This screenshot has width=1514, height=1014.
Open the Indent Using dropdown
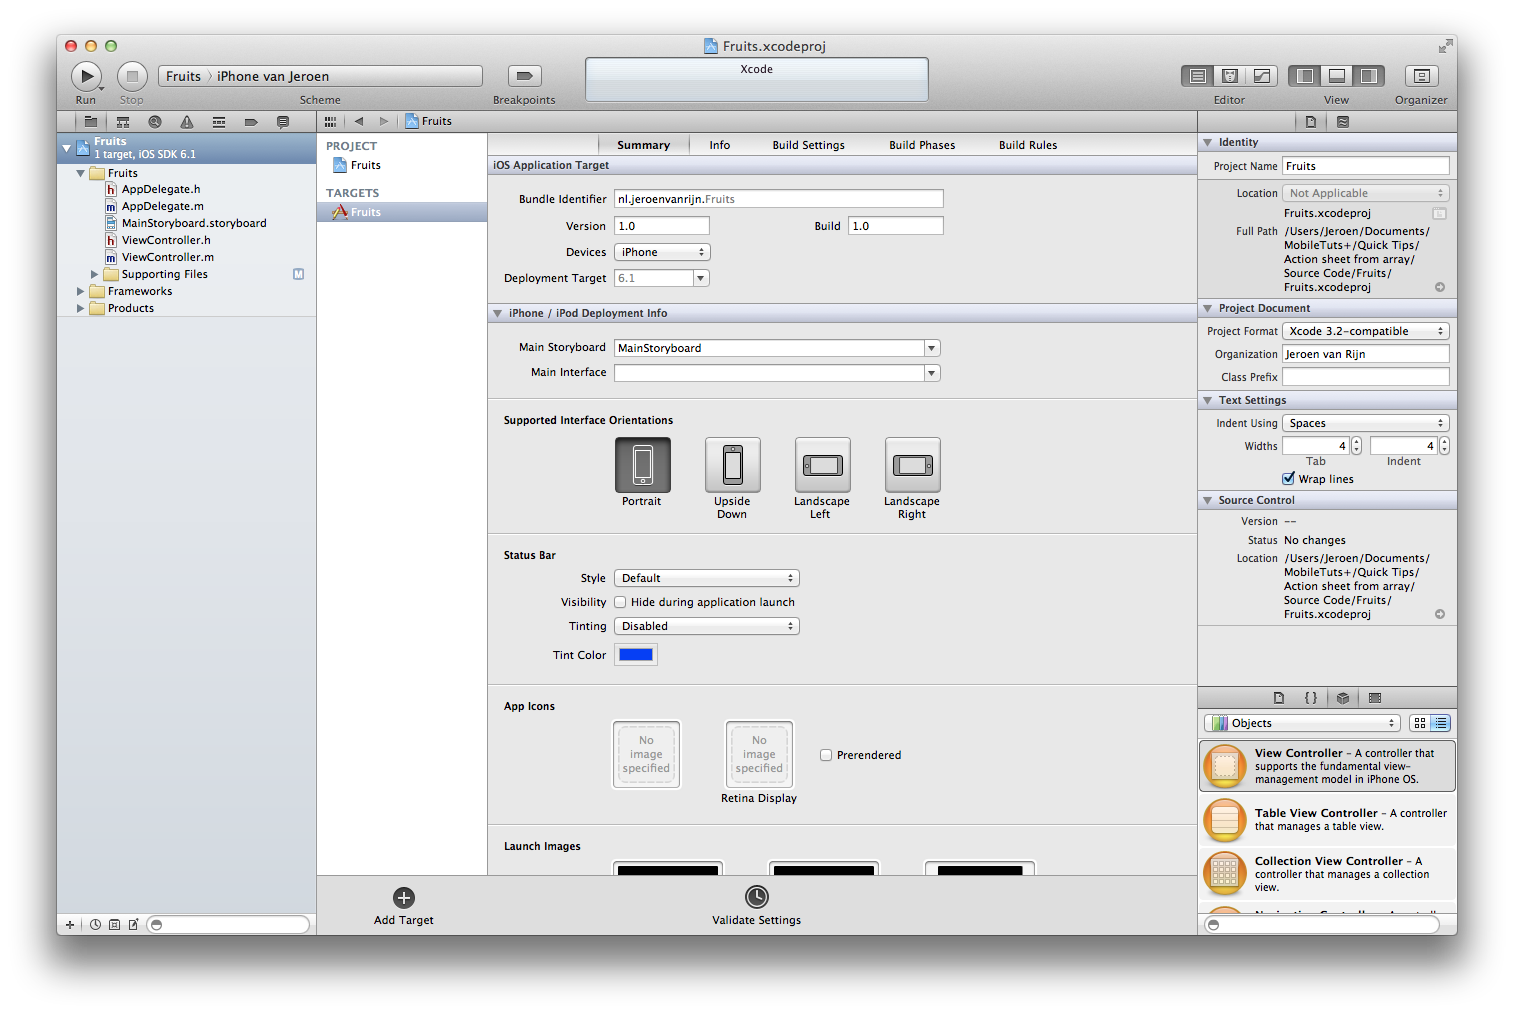click(1366, 423)
